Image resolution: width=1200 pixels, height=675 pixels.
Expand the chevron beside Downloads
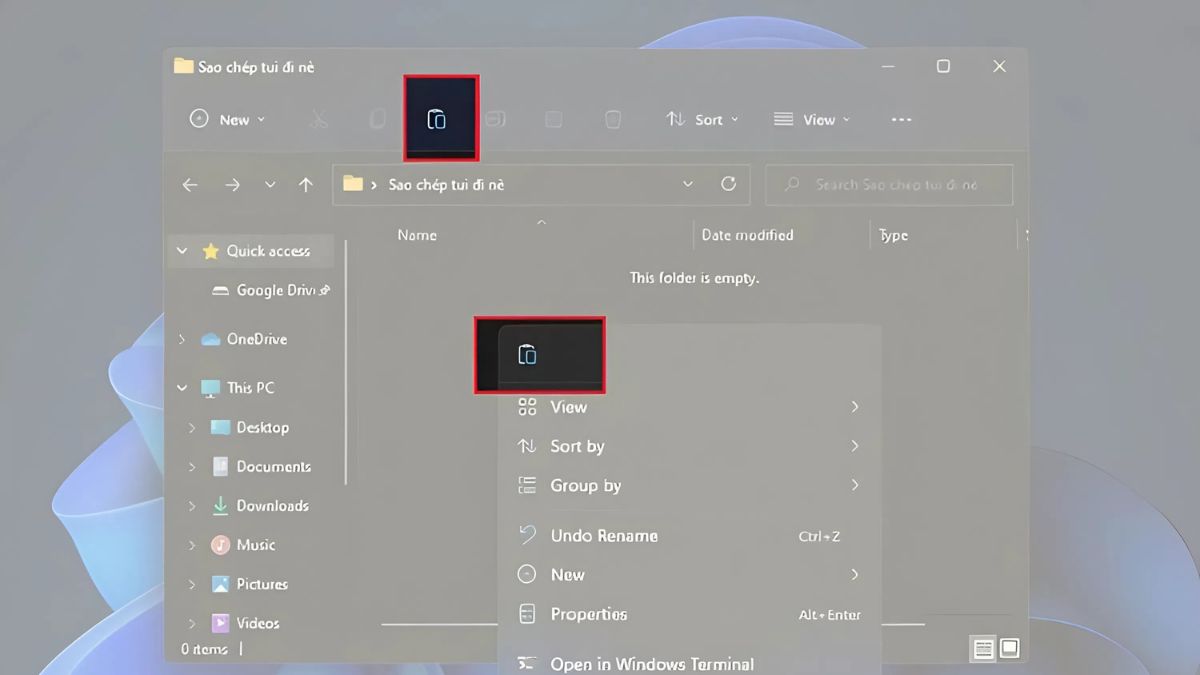192,506
